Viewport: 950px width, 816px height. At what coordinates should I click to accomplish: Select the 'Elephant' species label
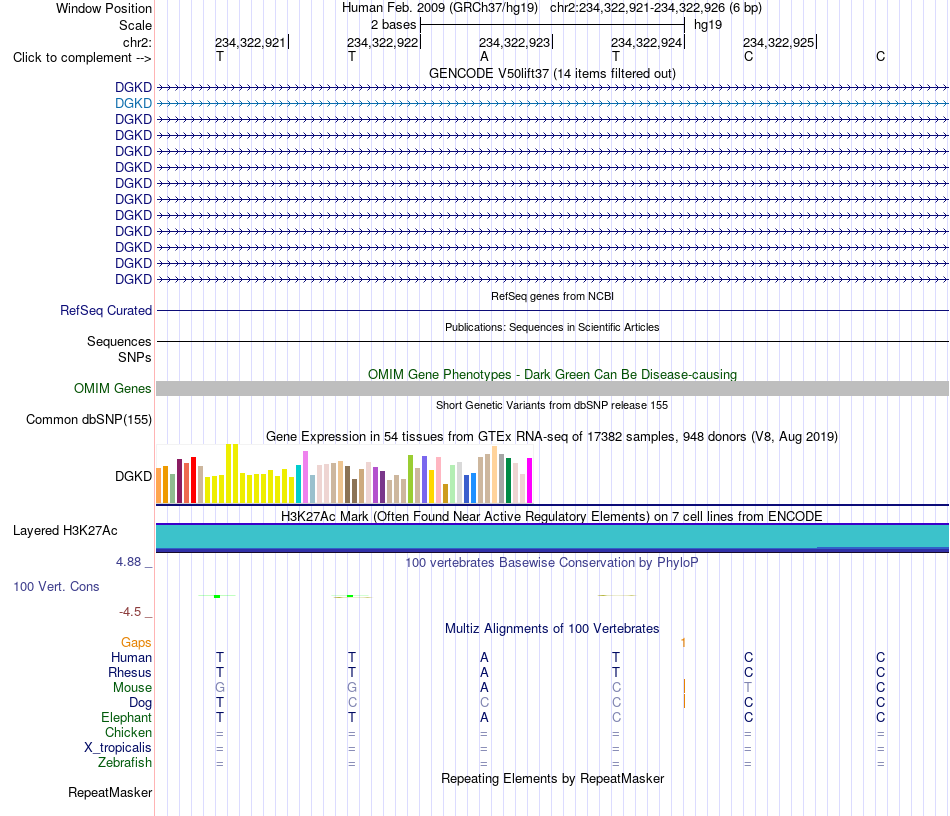pos(127,717)
